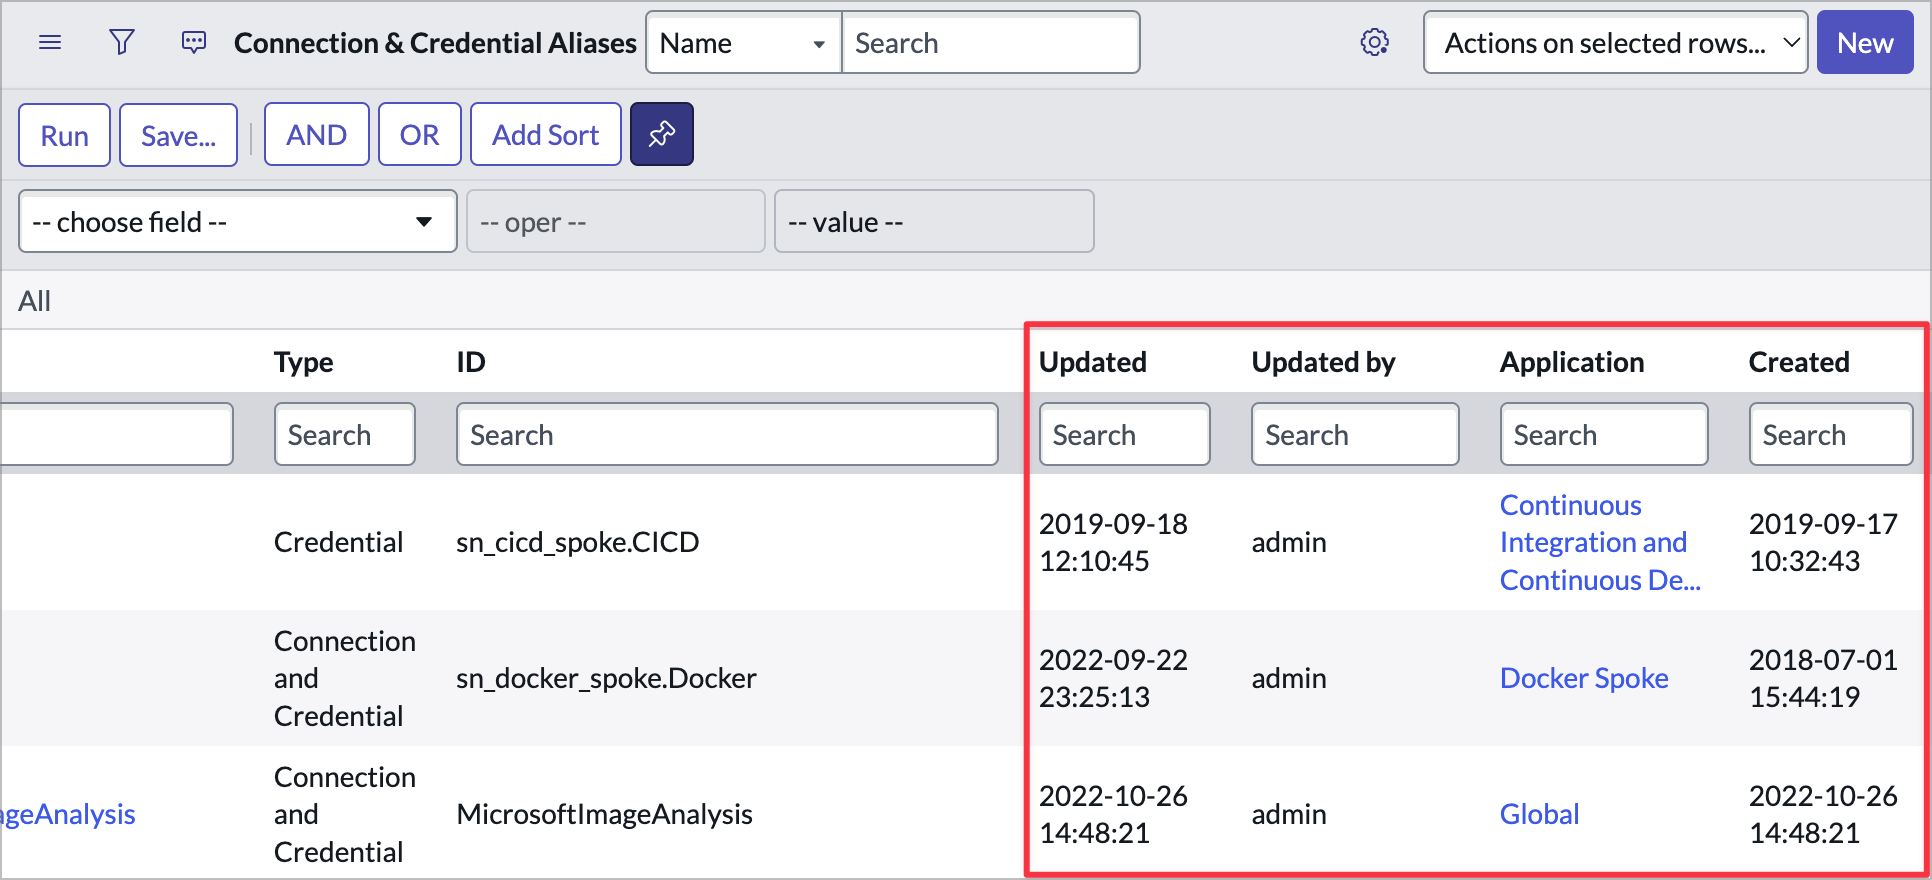Add an AND condition
1932x880 pixels.
point(316,135)
